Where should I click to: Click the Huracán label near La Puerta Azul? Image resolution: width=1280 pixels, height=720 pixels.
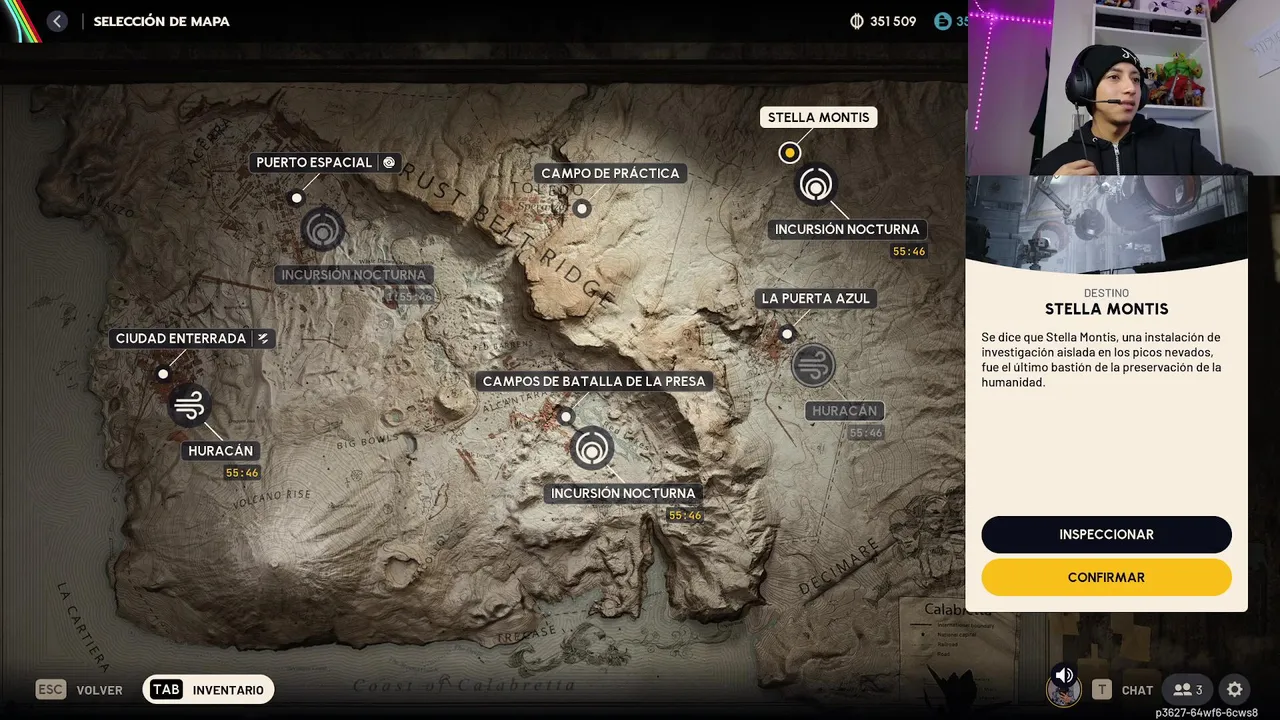(844, 411)
